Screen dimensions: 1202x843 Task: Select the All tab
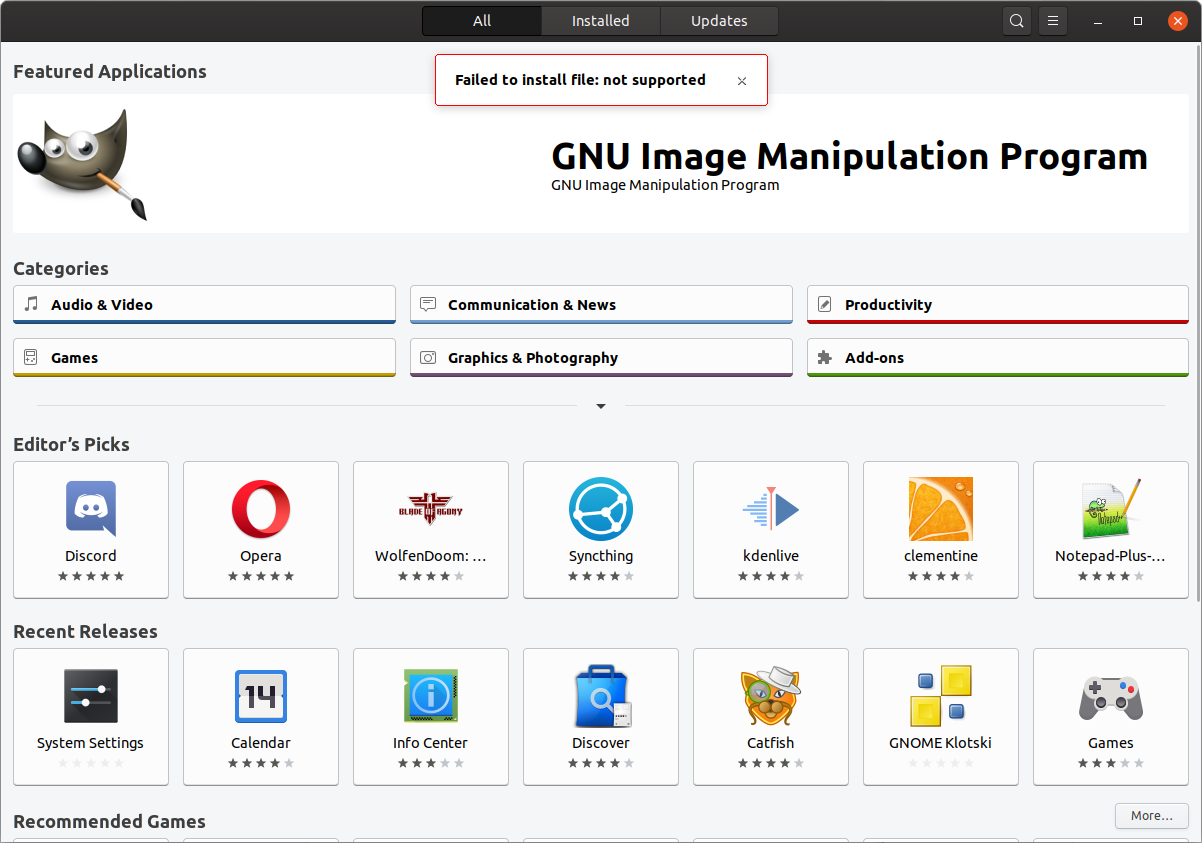coord(482,21)
